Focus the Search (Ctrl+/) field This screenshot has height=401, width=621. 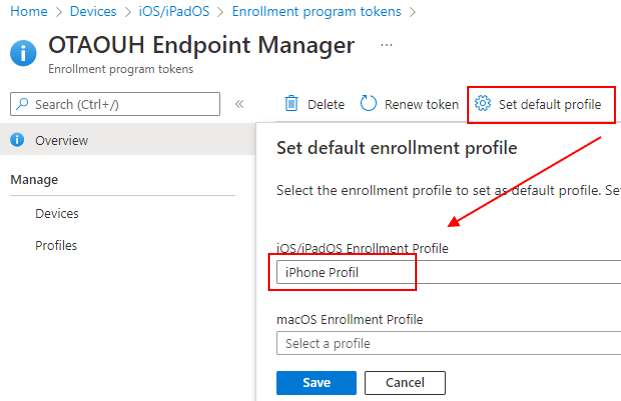tap(115, 104)
